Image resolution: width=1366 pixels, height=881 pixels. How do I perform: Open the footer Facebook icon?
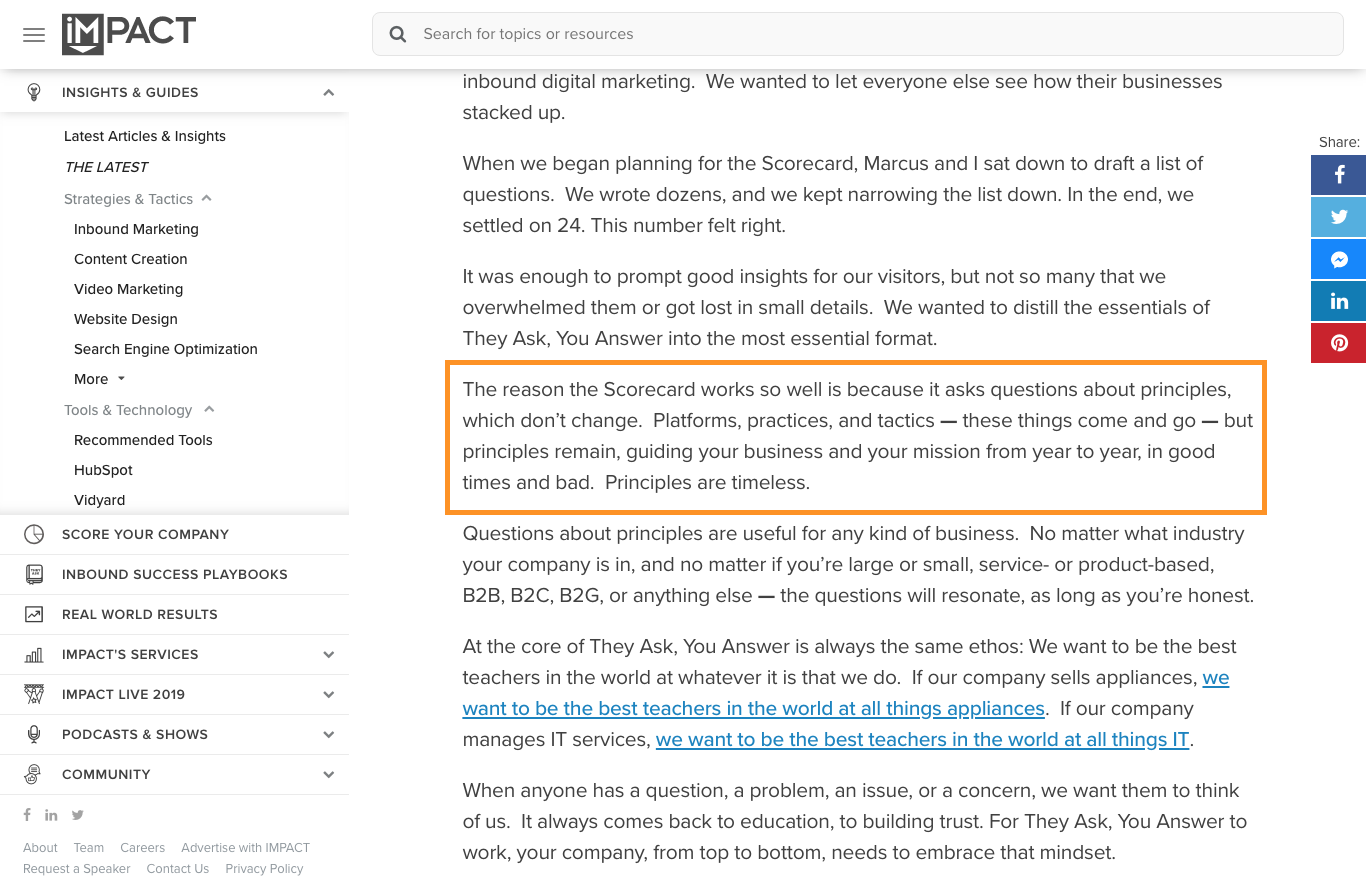[27, 815]
